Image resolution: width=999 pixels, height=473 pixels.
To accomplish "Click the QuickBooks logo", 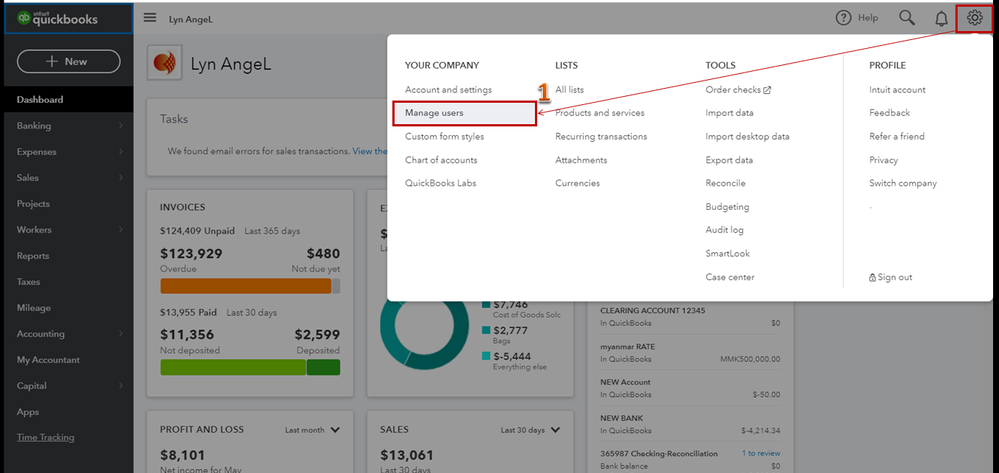I will coord(58,18).
